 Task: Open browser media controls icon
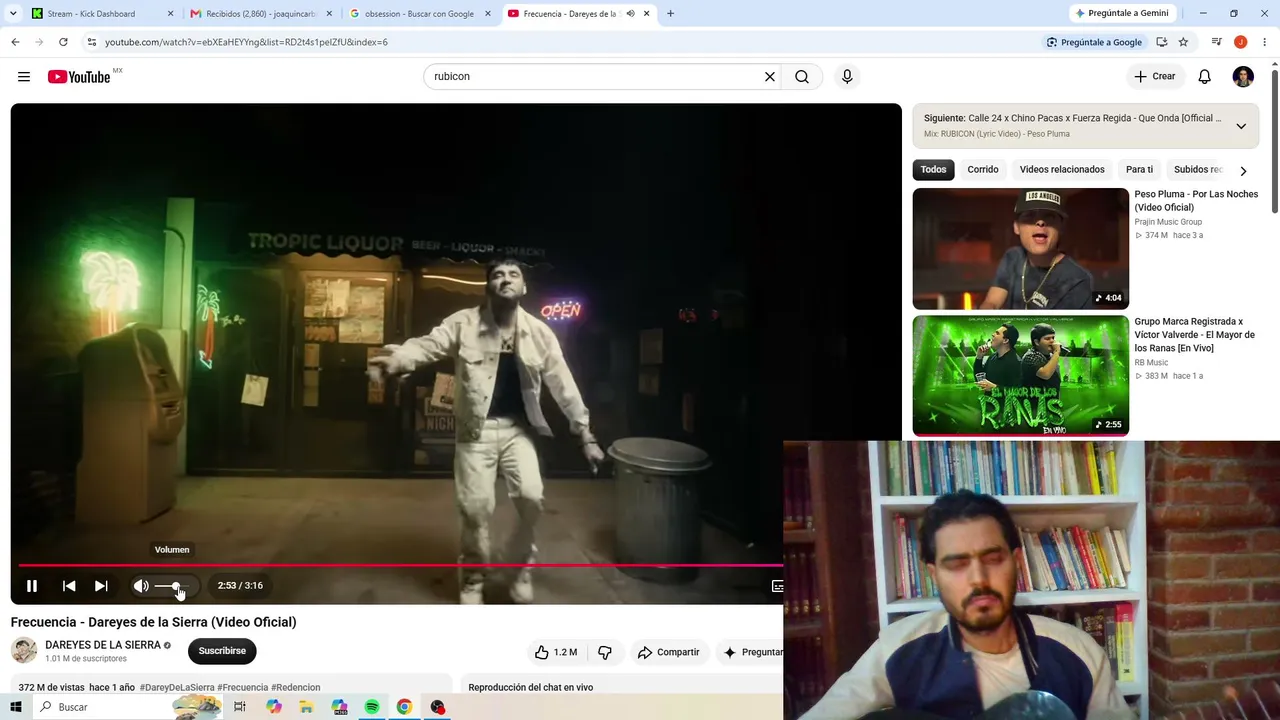tap(1216, 42)
